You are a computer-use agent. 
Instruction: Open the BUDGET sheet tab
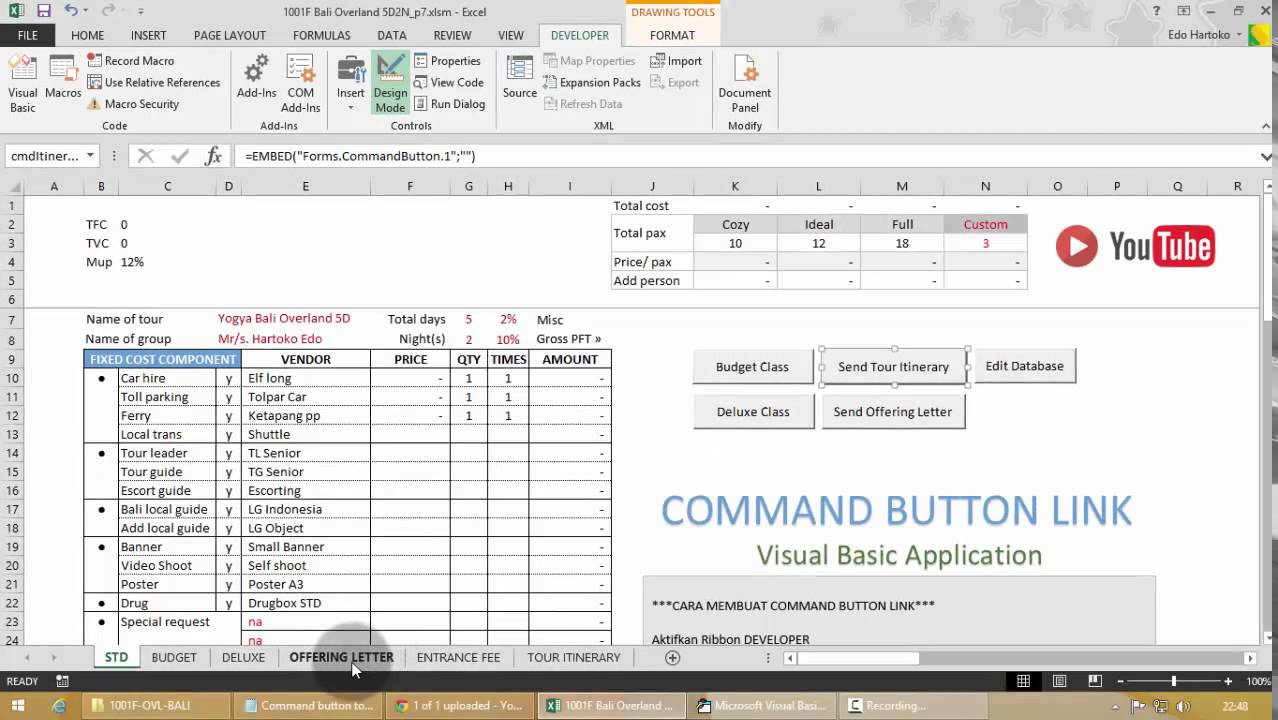pyautogui.click(x=174, y=657)
